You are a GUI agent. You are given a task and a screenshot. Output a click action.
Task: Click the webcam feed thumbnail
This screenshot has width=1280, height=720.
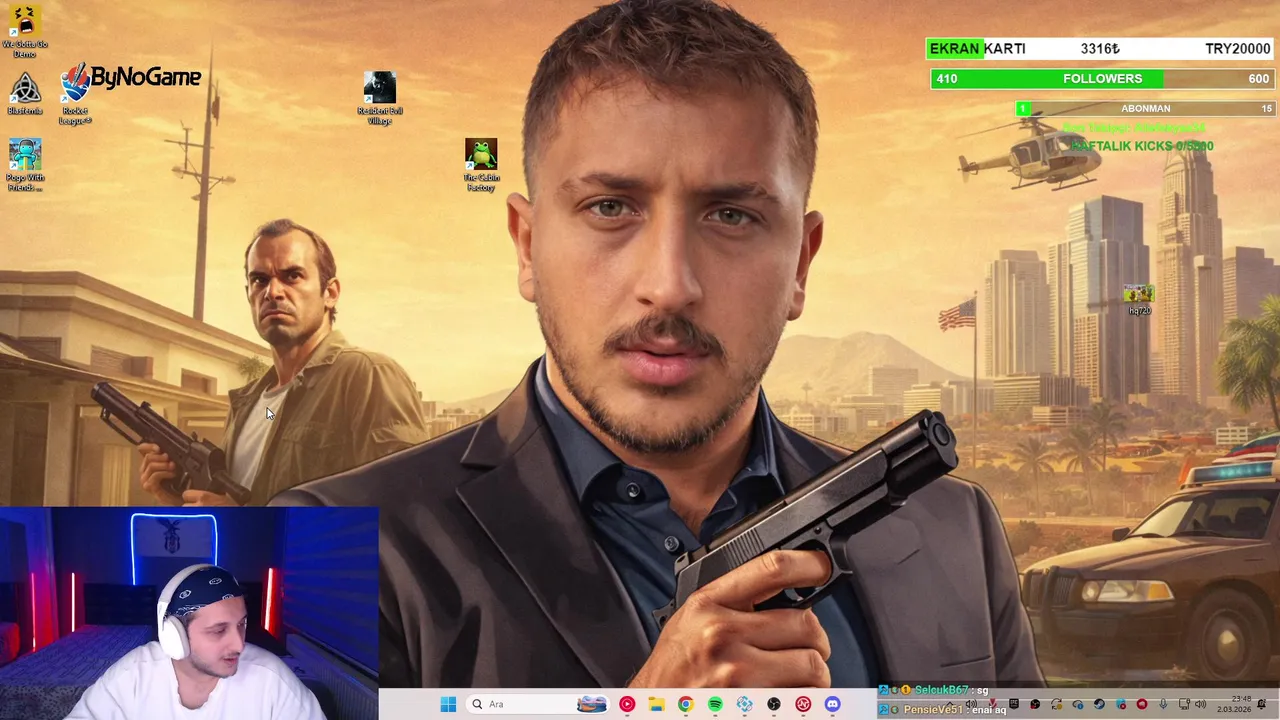[x=189, y=614]
